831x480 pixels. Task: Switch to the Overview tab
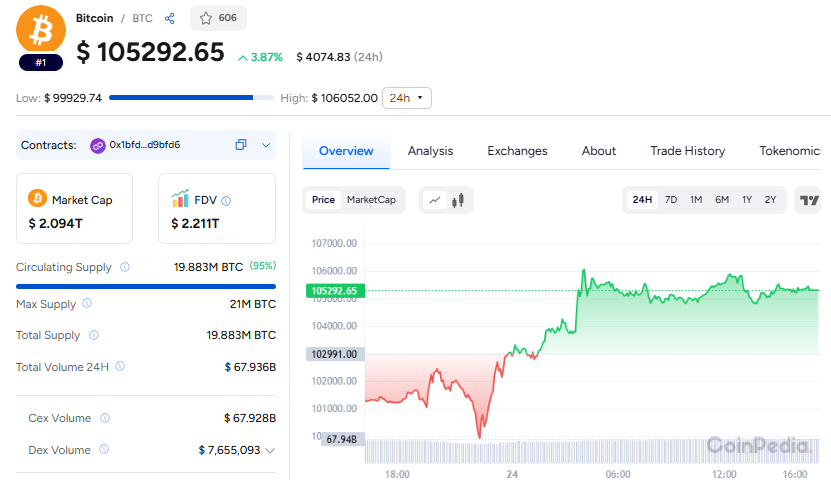[x=346, y=151]
